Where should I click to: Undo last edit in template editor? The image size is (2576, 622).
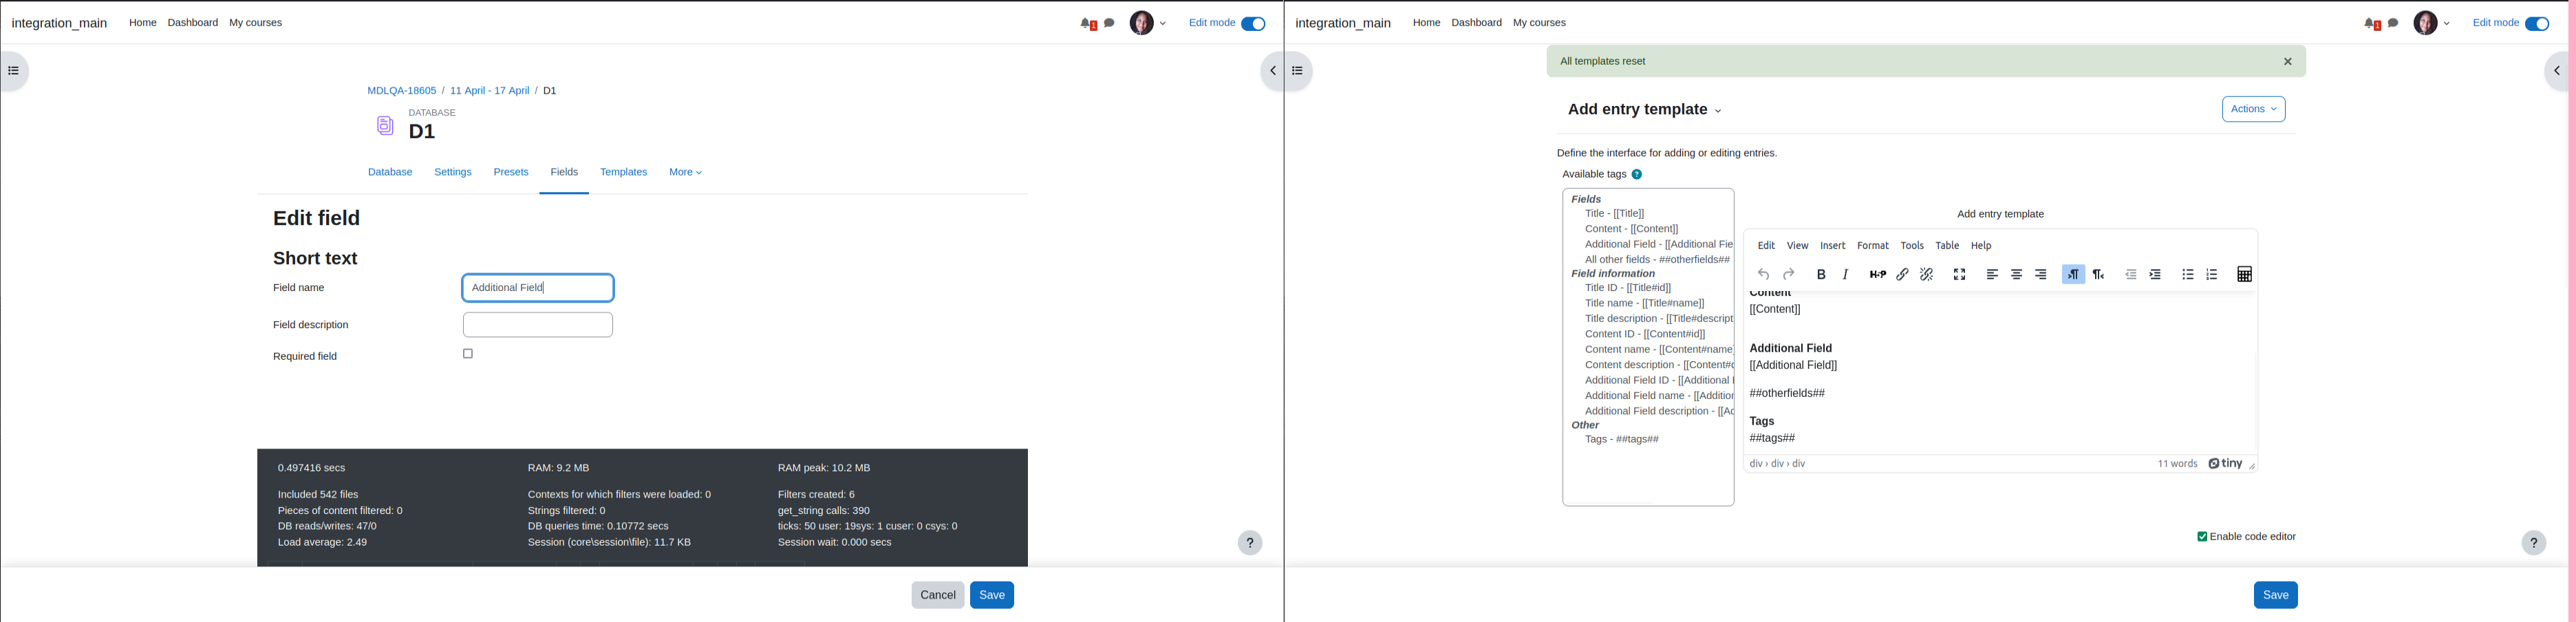(x=1764, y=274)
